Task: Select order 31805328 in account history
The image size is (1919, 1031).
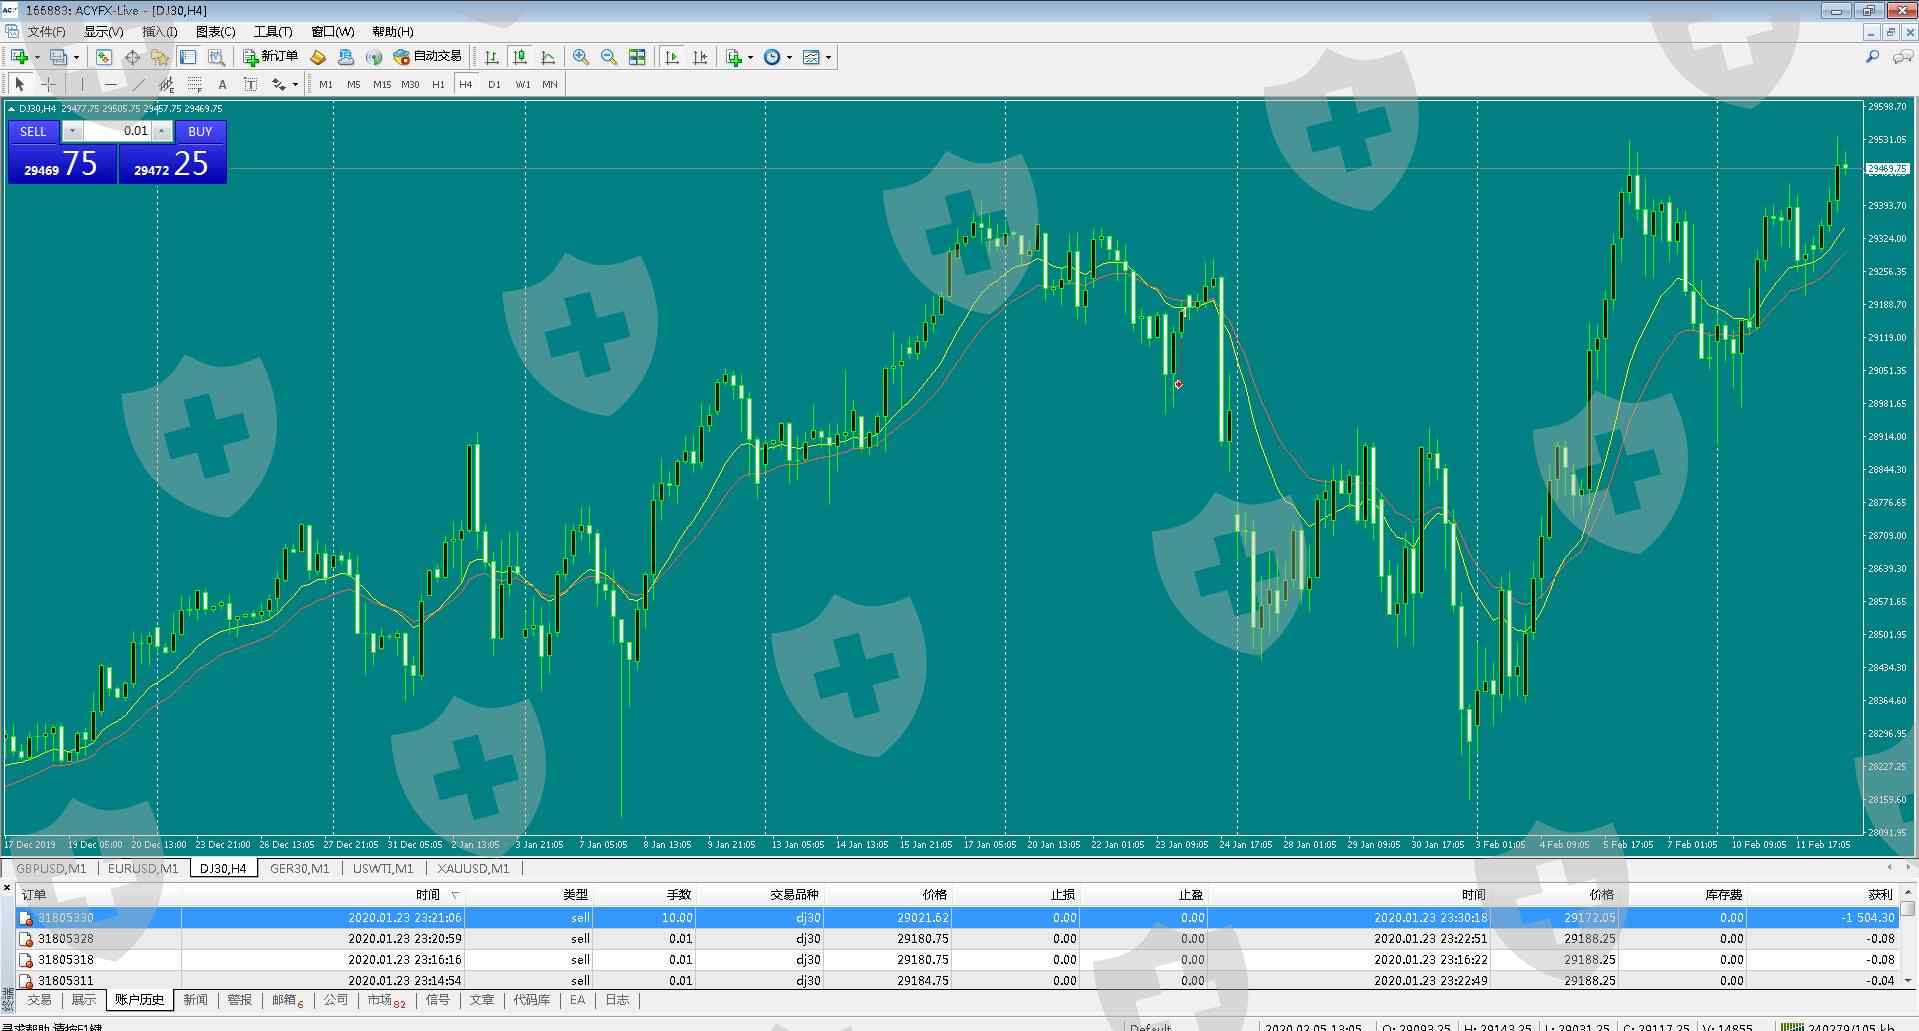Action: point(66,938)
